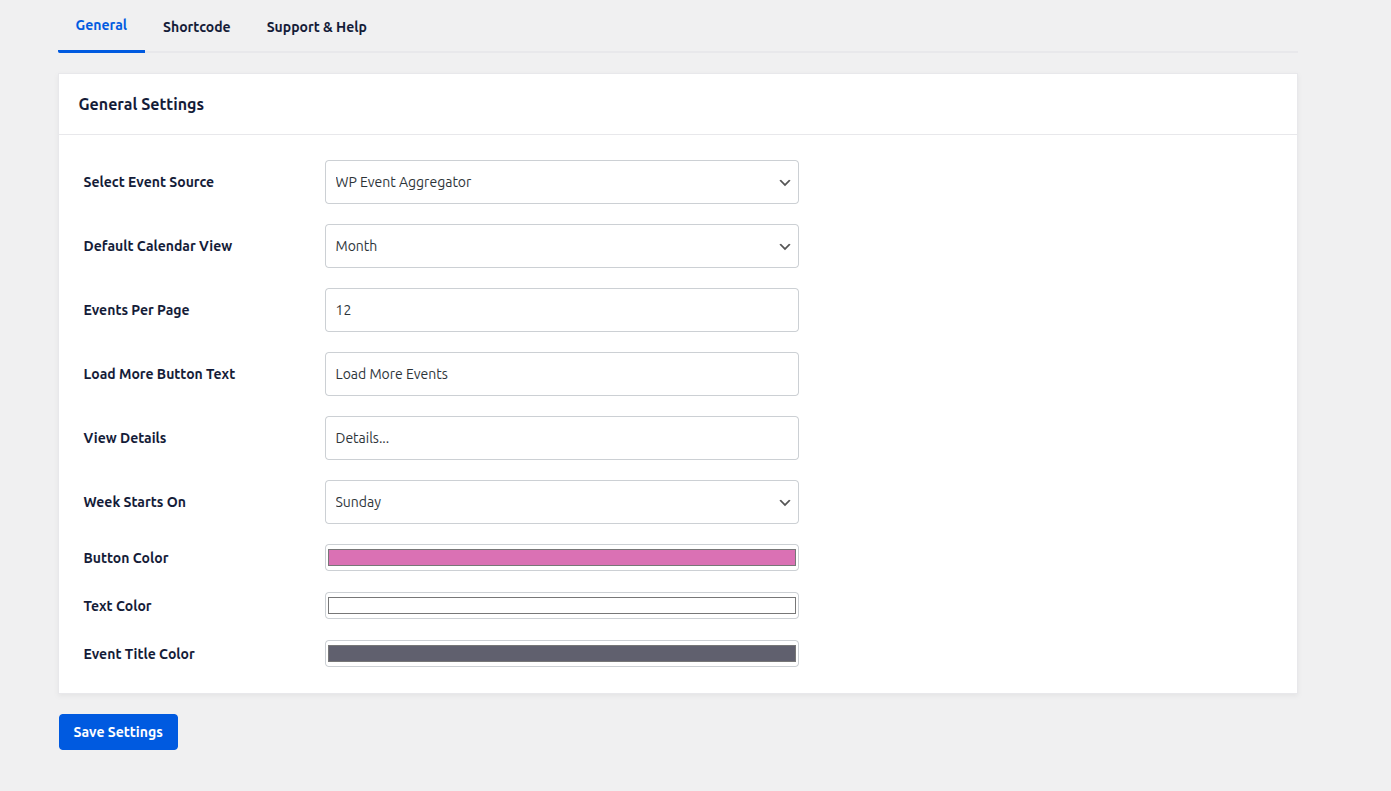Open the pink Button Color swatch

(x=561, y=558)
